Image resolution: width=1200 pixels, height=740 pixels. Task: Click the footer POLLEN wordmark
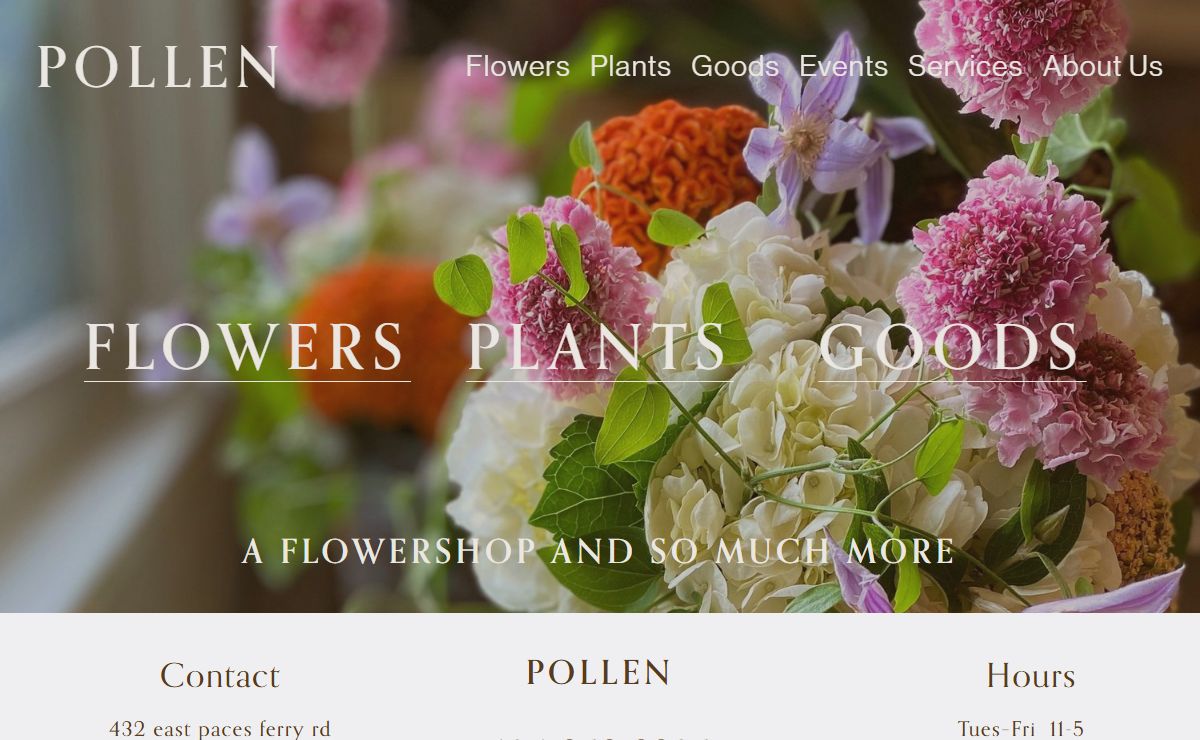599,672
